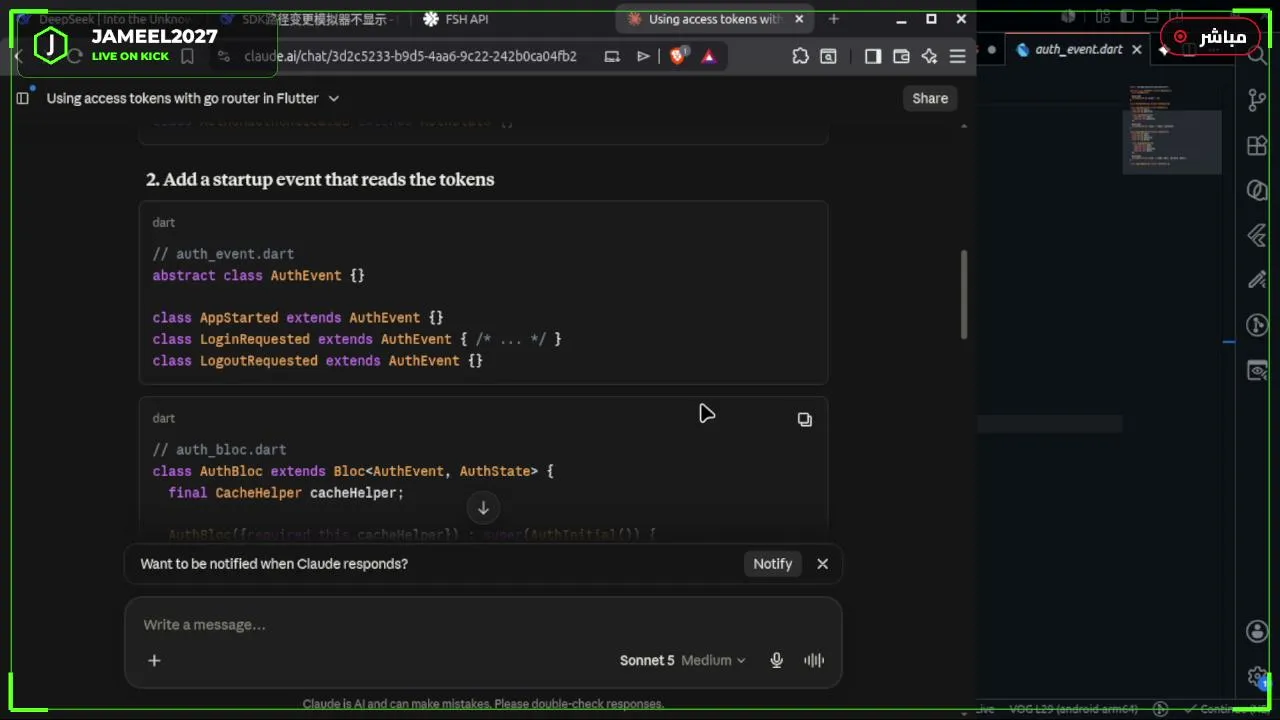Click the search tabs icon in toolbar

(x=828, y=57)
